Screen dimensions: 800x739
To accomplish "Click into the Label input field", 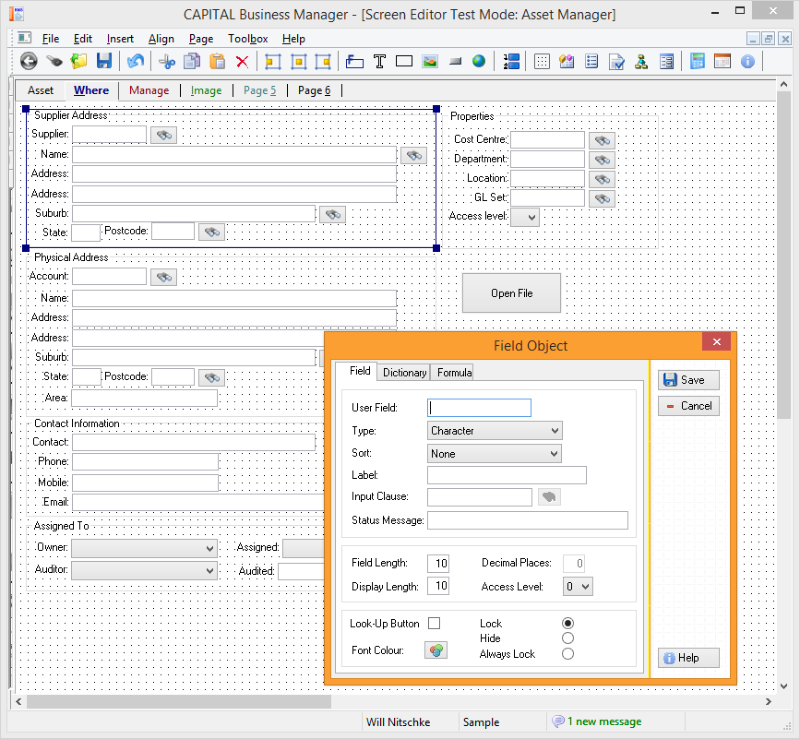I will (x=507, y=475).
